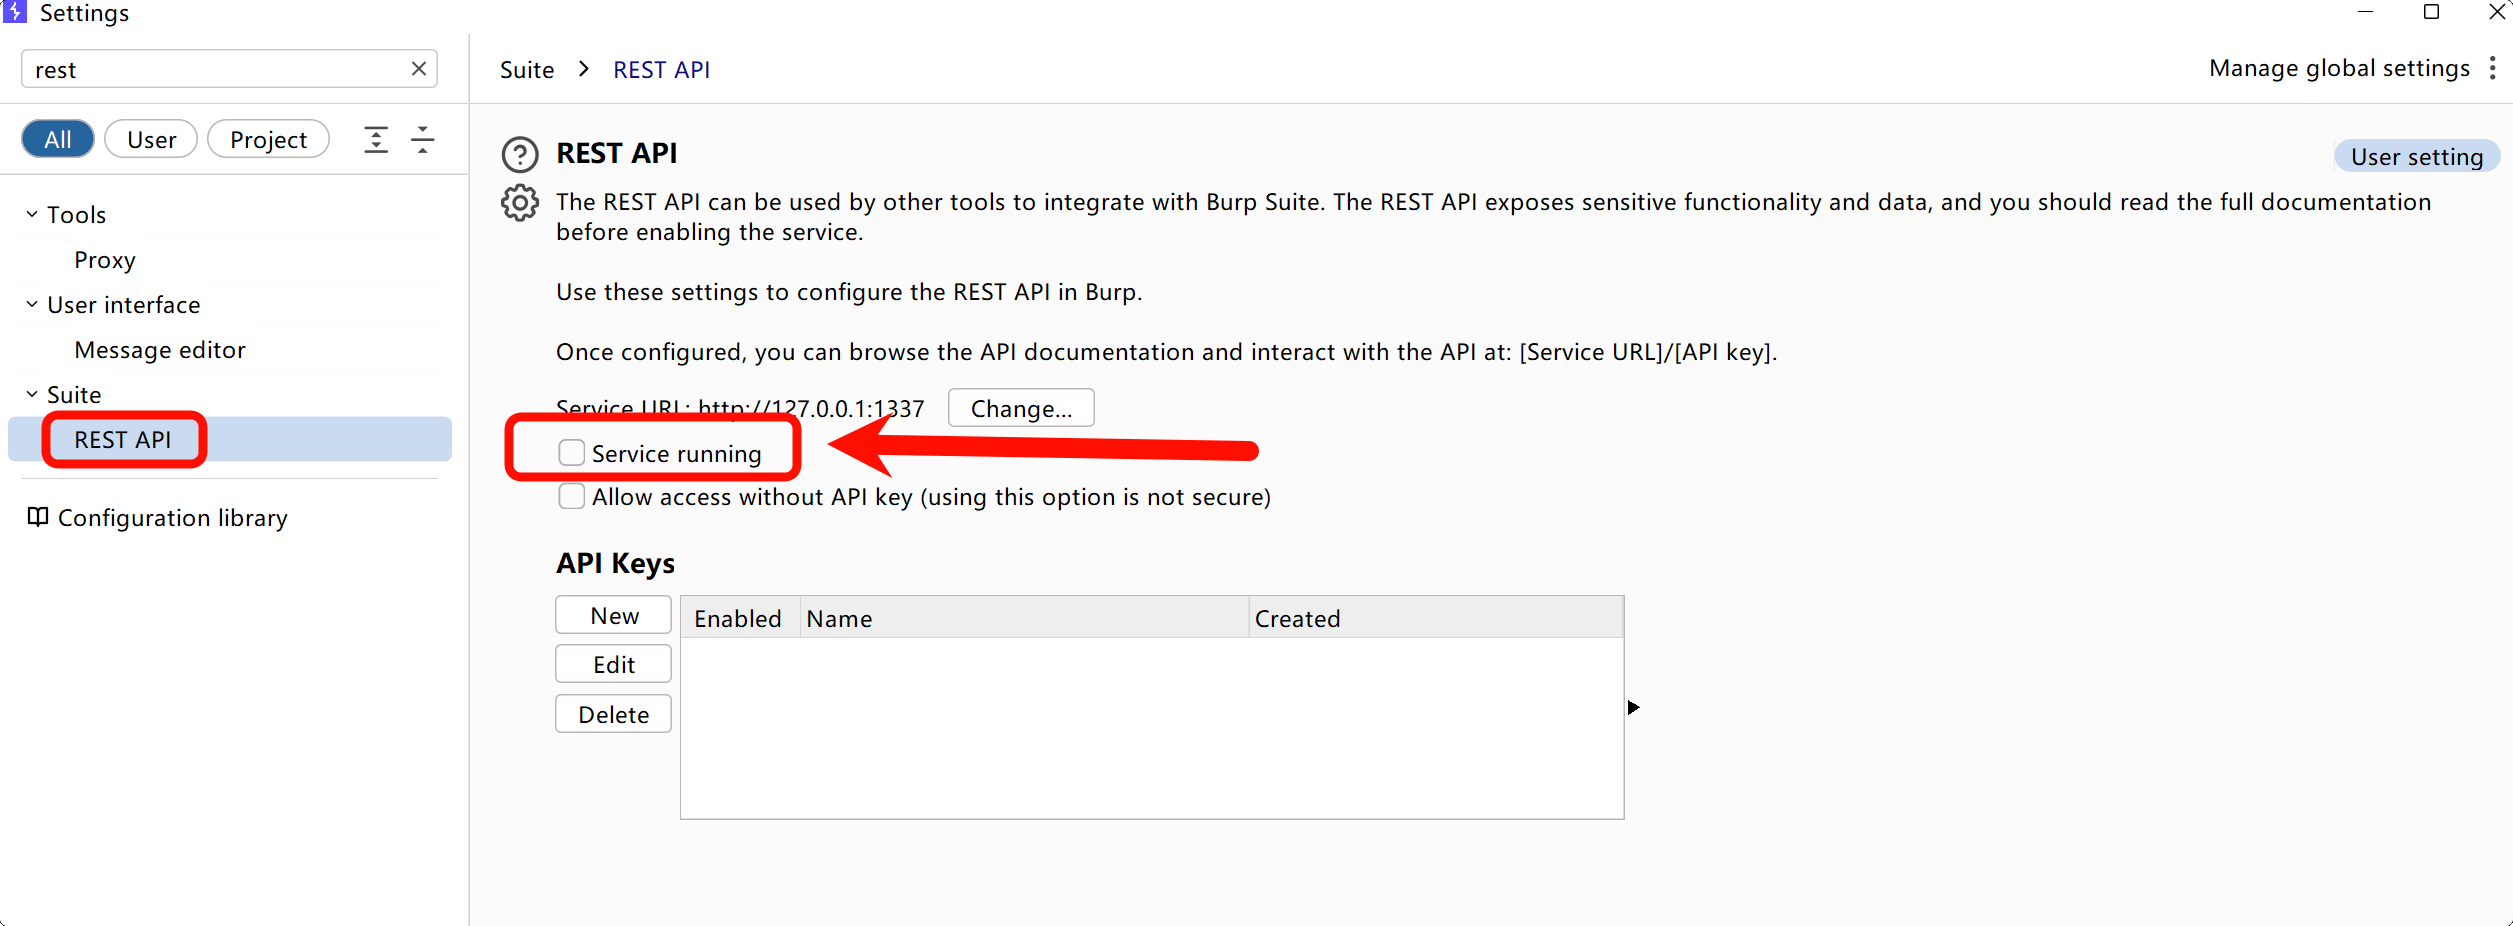Image resolution: width=2513 pixels, height=926 pixels.
Task: Collapse the Tools tree section
Action: [x=32, y=215]
